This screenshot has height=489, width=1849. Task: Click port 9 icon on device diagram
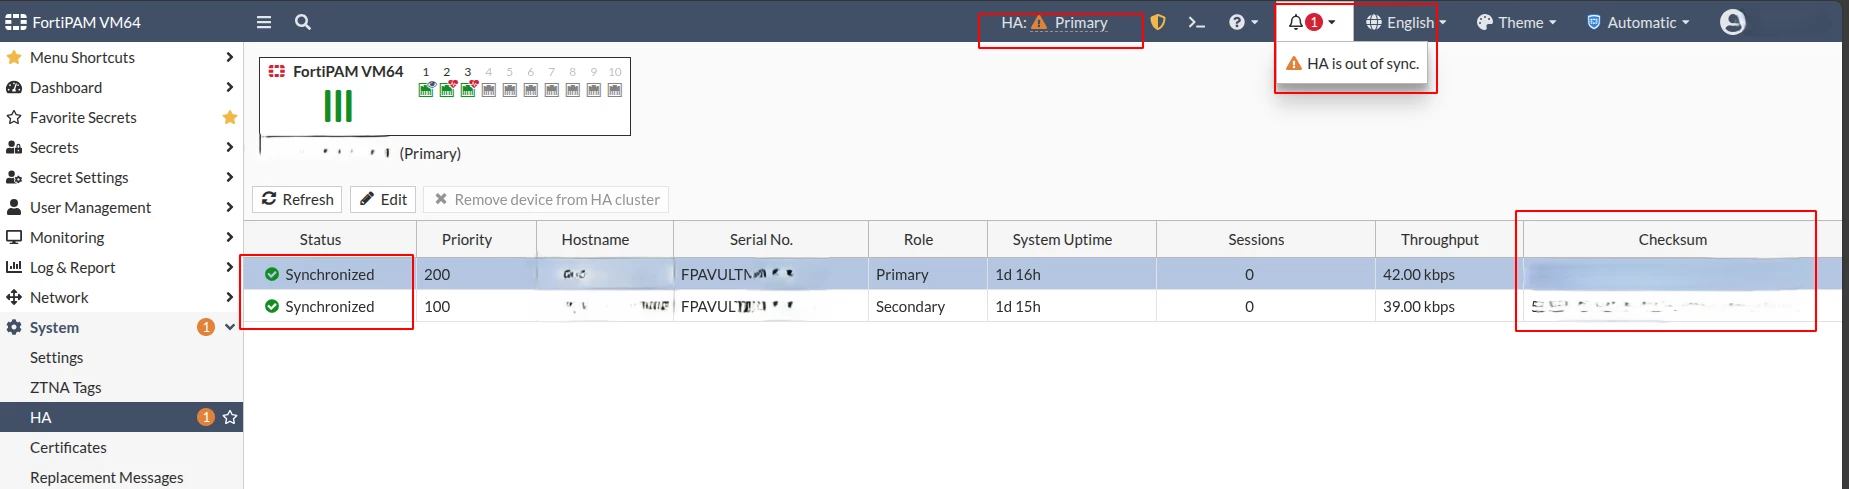(x=594, y=89)
